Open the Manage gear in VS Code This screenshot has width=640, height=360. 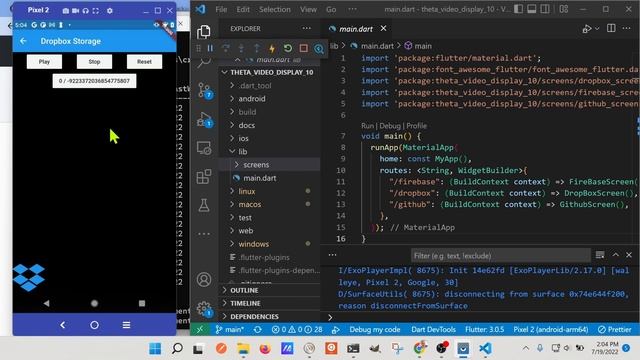[x=204, y=309]
